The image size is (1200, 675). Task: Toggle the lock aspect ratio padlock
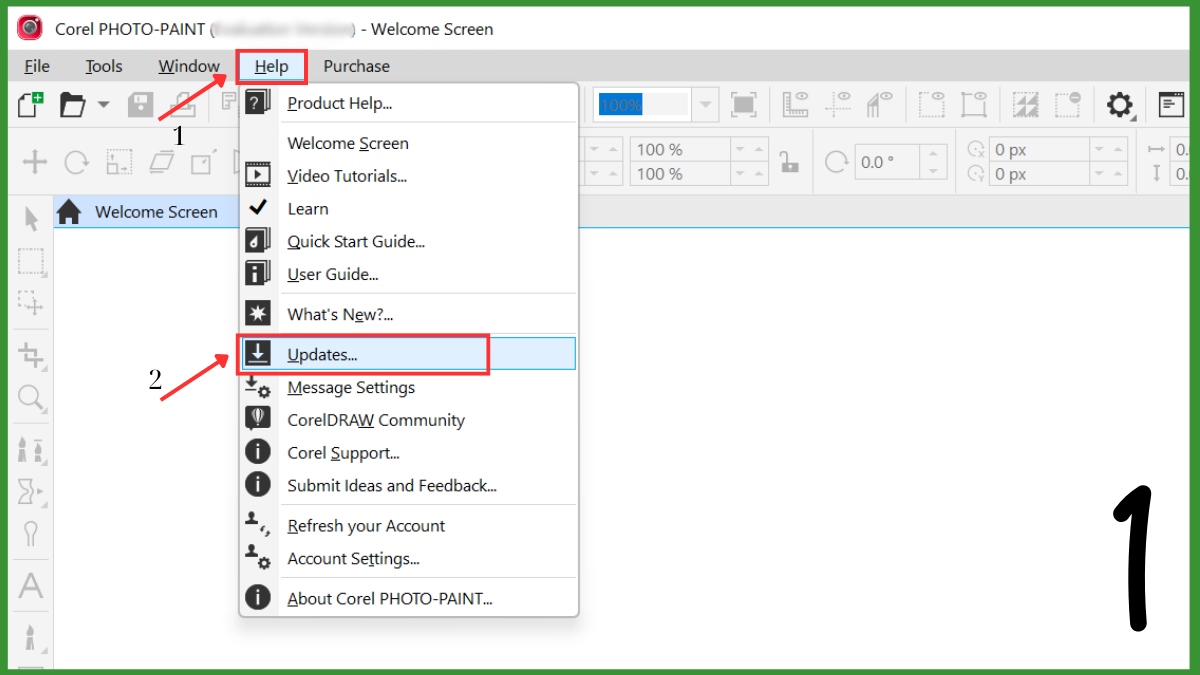tap(790, 162)
